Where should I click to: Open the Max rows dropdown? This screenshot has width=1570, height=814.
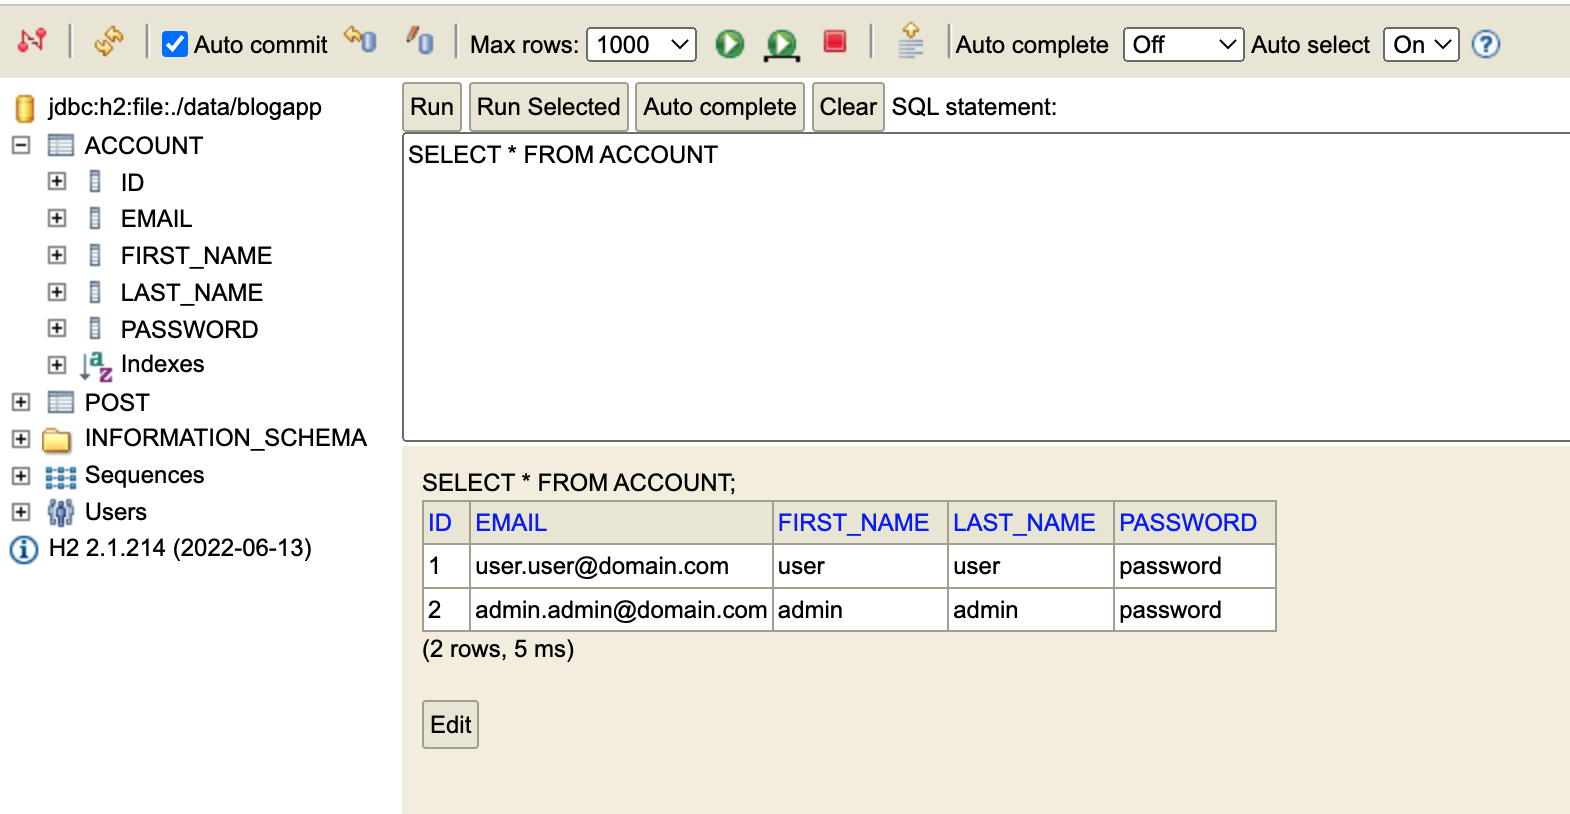coord(641,44)
